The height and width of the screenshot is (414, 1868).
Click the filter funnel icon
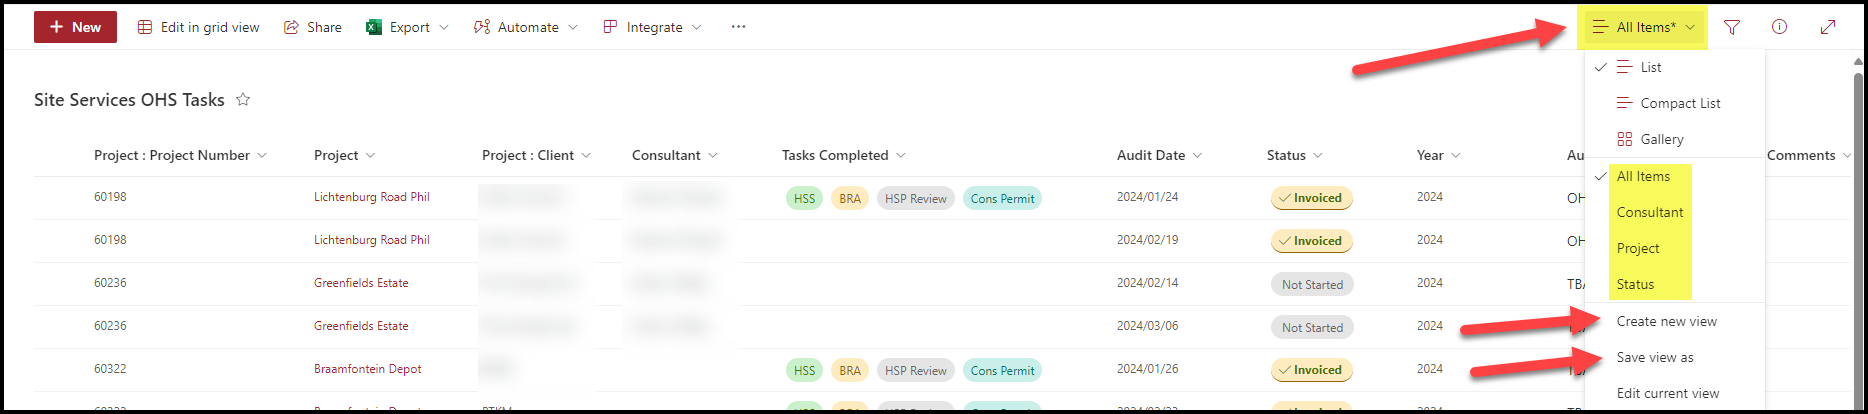tap(1732, 28)
